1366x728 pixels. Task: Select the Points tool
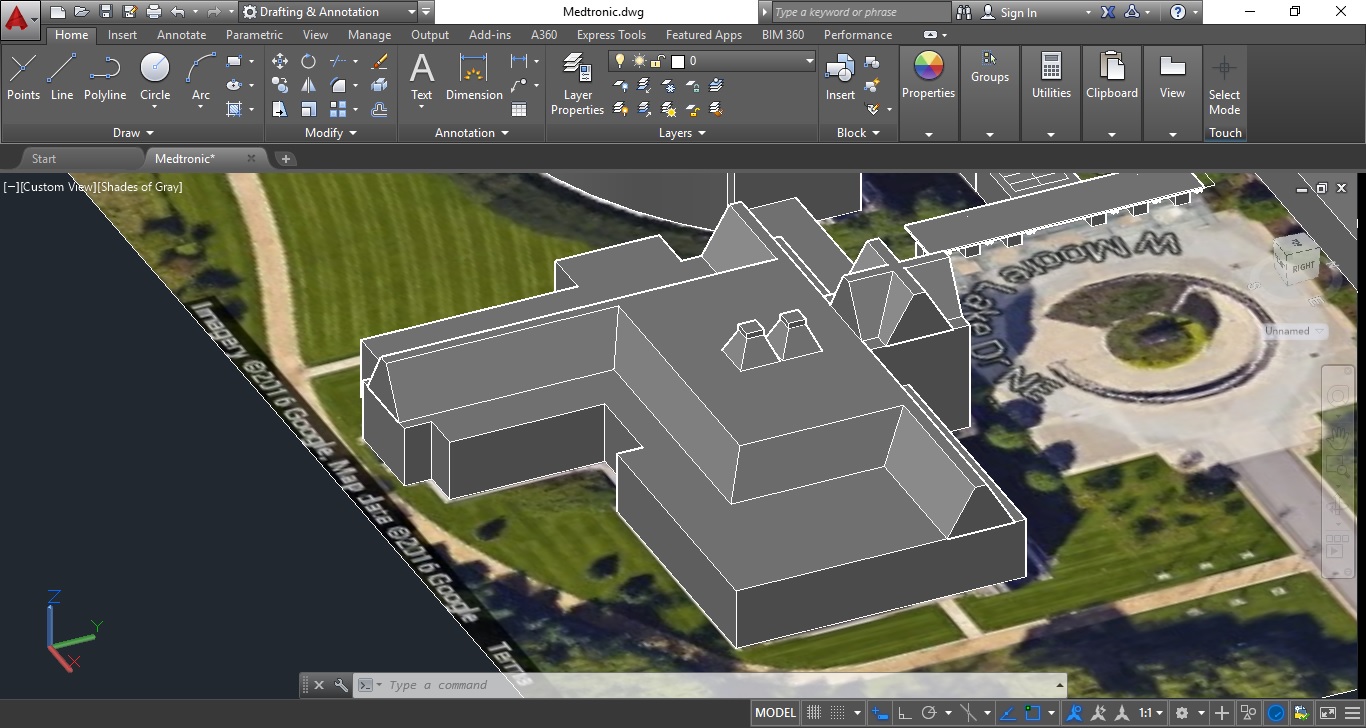tap(23, 76)
